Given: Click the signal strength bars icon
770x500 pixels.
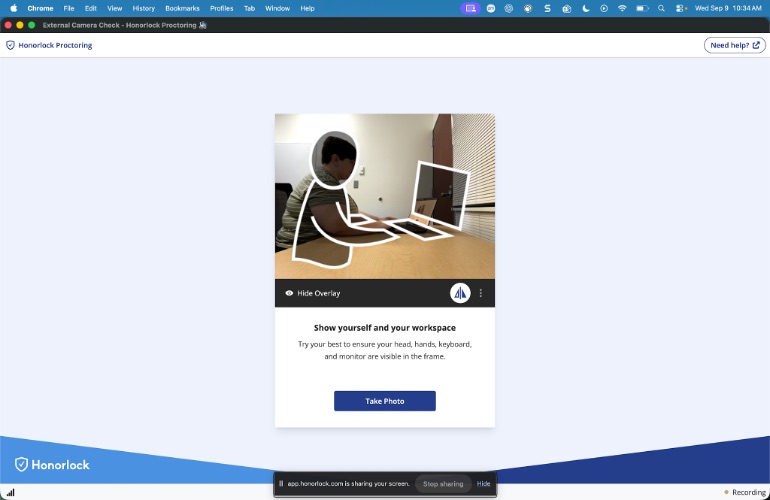Looking at the screenshot, I should pos(10,492).
